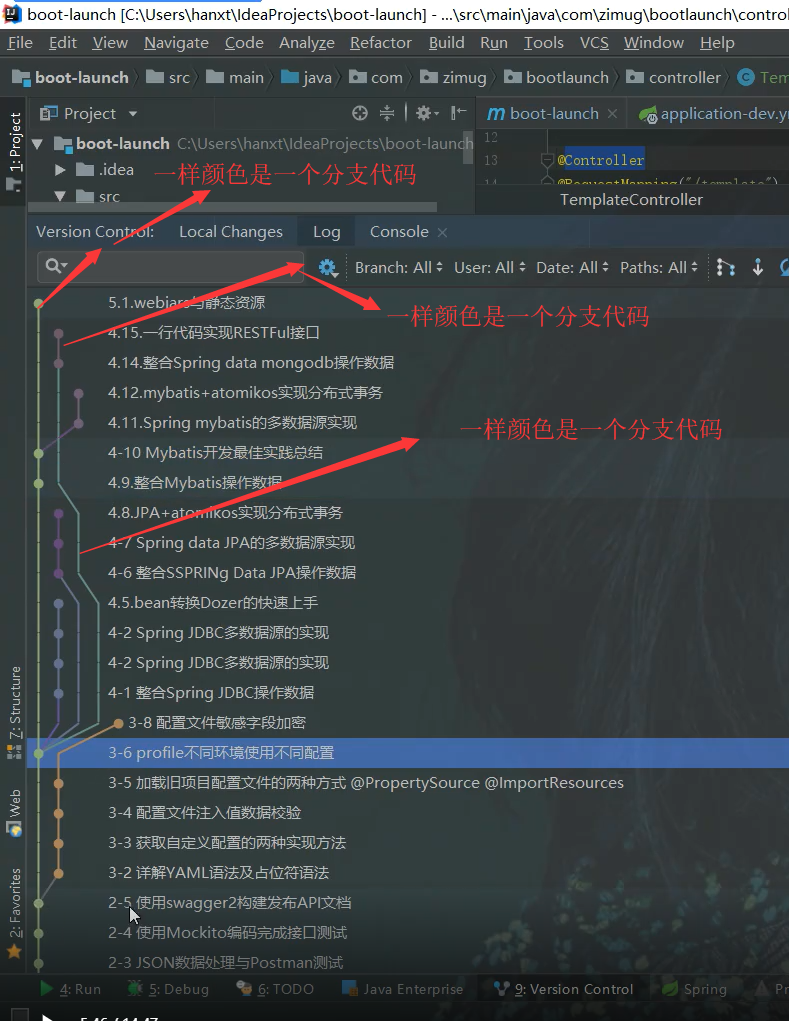Open the 5: Debug tool window

pyautogui.click(x=169, y=989)
